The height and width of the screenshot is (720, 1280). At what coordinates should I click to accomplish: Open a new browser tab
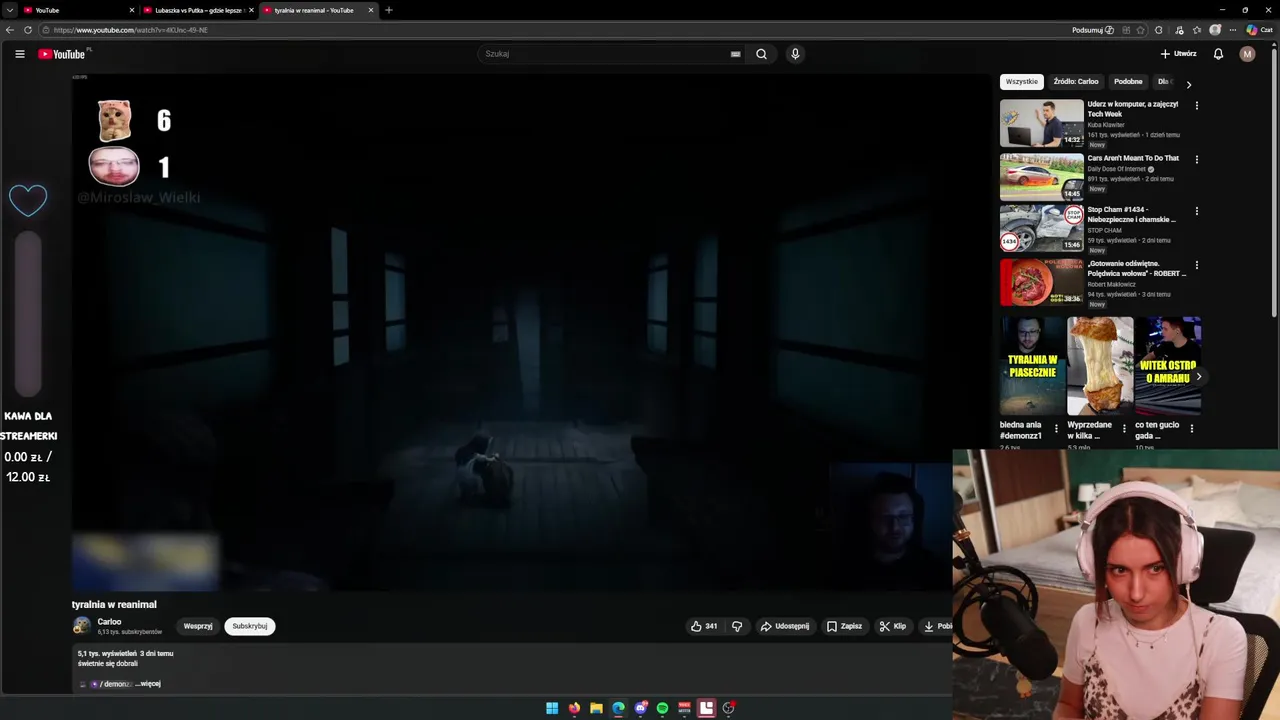[x=389, y=10]
